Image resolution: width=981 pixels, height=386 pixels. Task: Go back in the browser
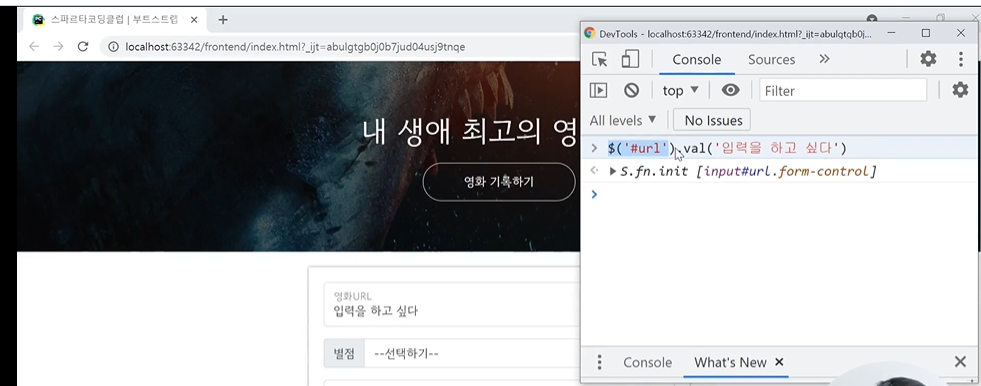(34, 46)
